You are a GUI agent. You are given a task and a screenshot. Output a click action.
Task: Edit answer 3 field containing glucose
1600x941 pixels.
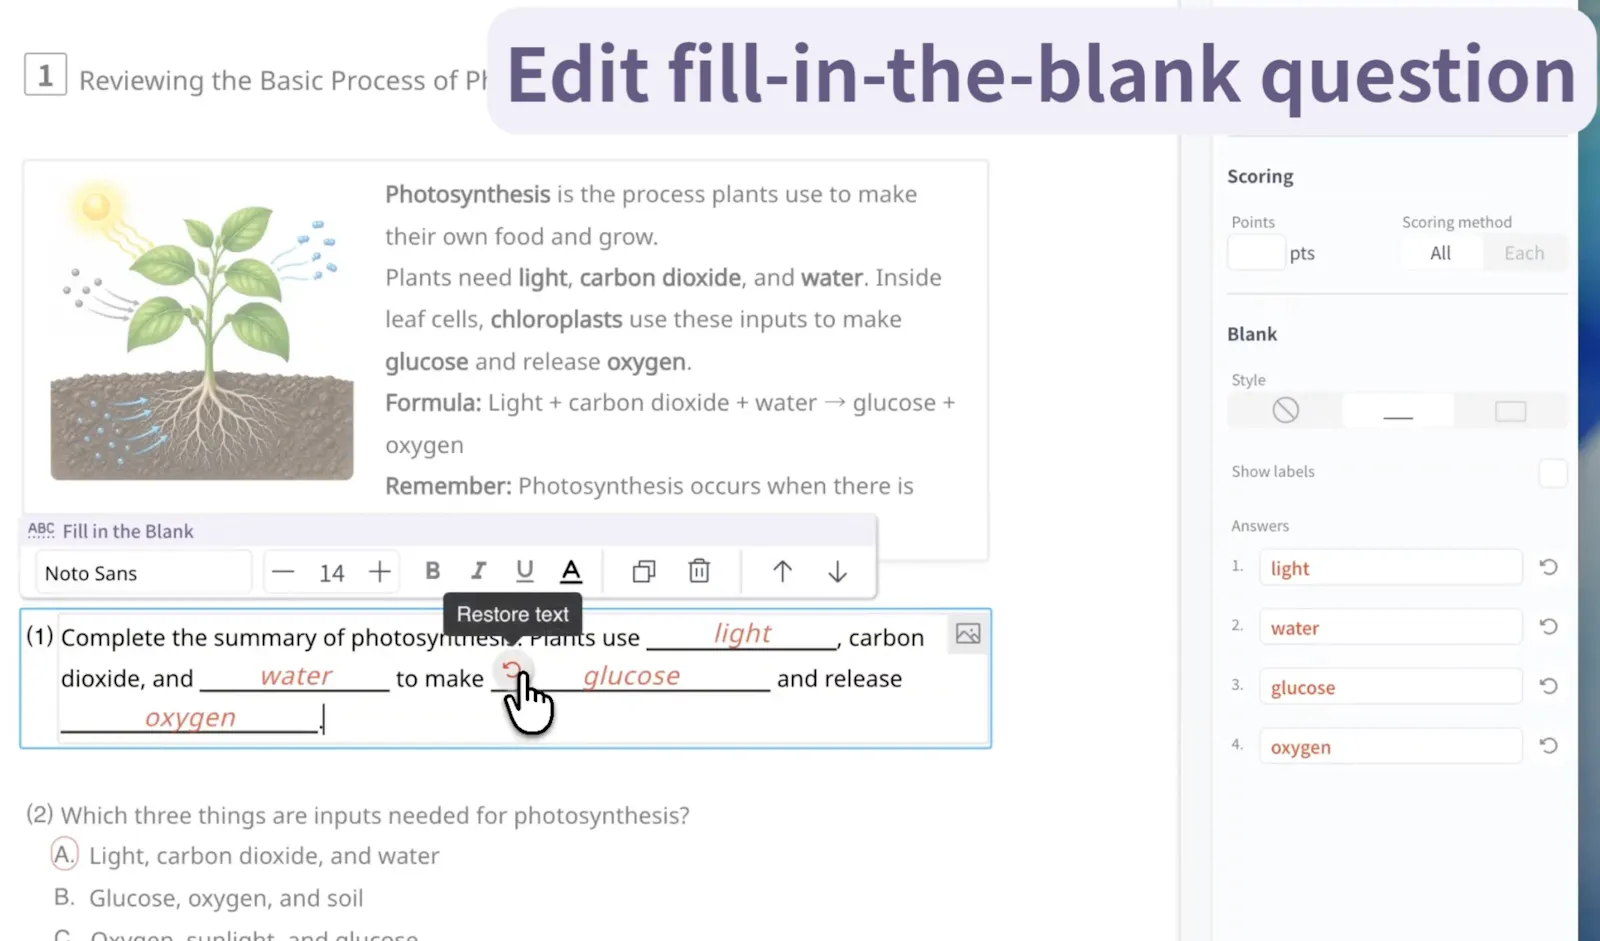click(1390, 687)
